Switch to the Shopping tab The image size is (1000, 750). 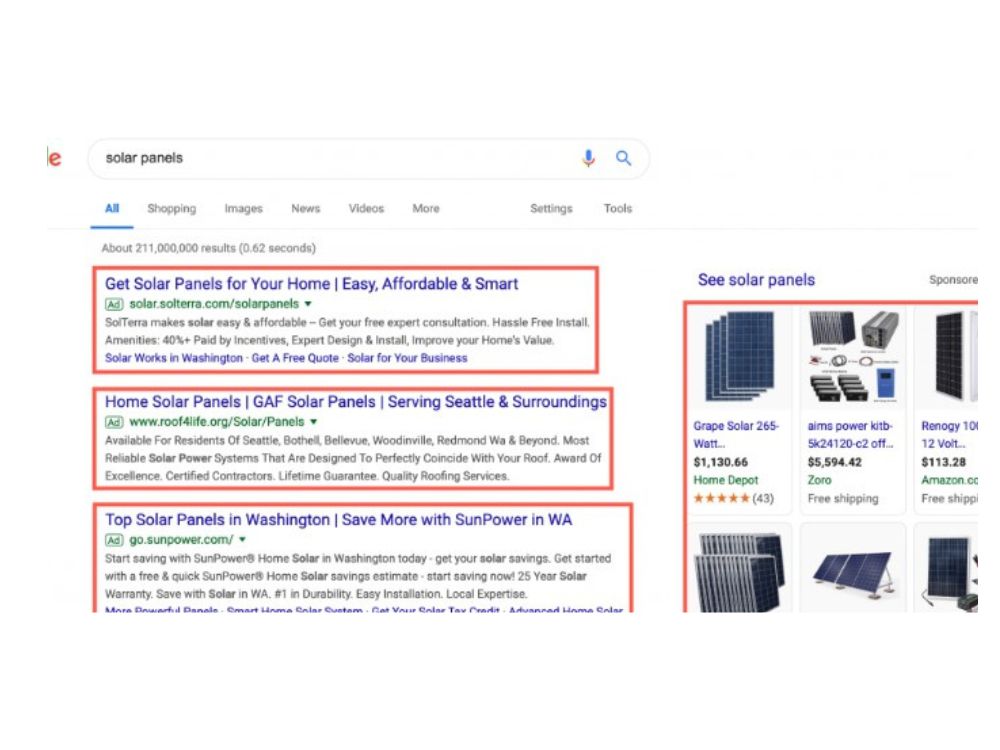172,209
